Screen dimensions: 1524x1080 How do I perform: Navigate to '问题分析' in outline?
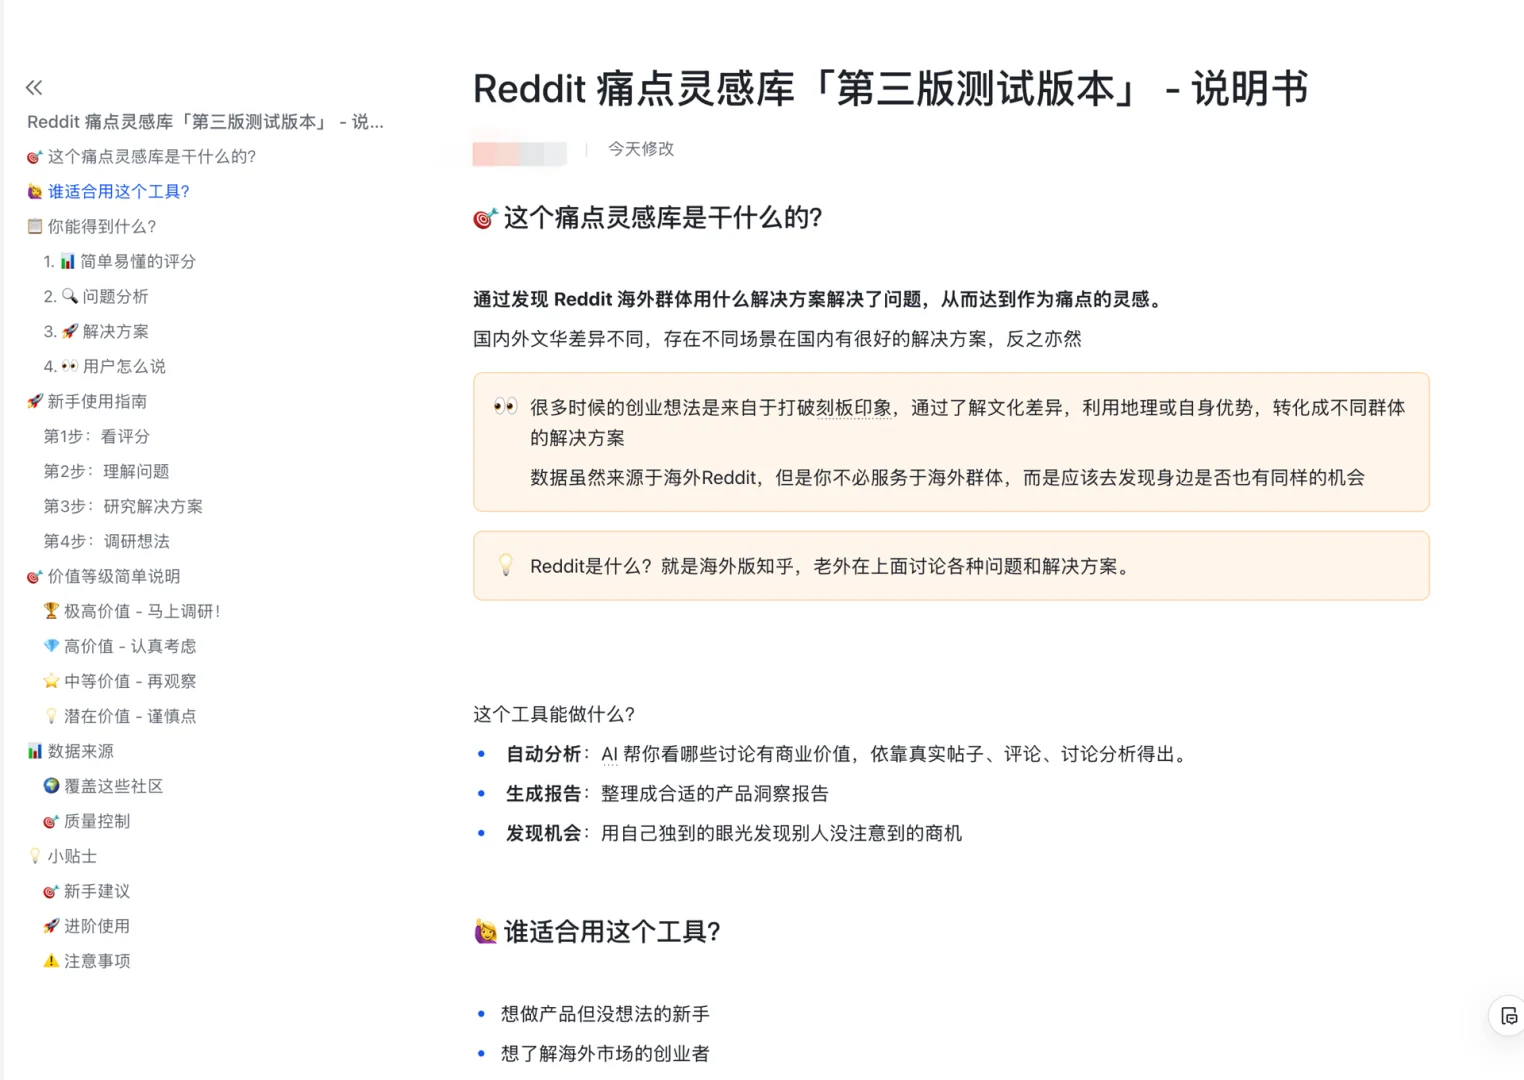(96, 297)
